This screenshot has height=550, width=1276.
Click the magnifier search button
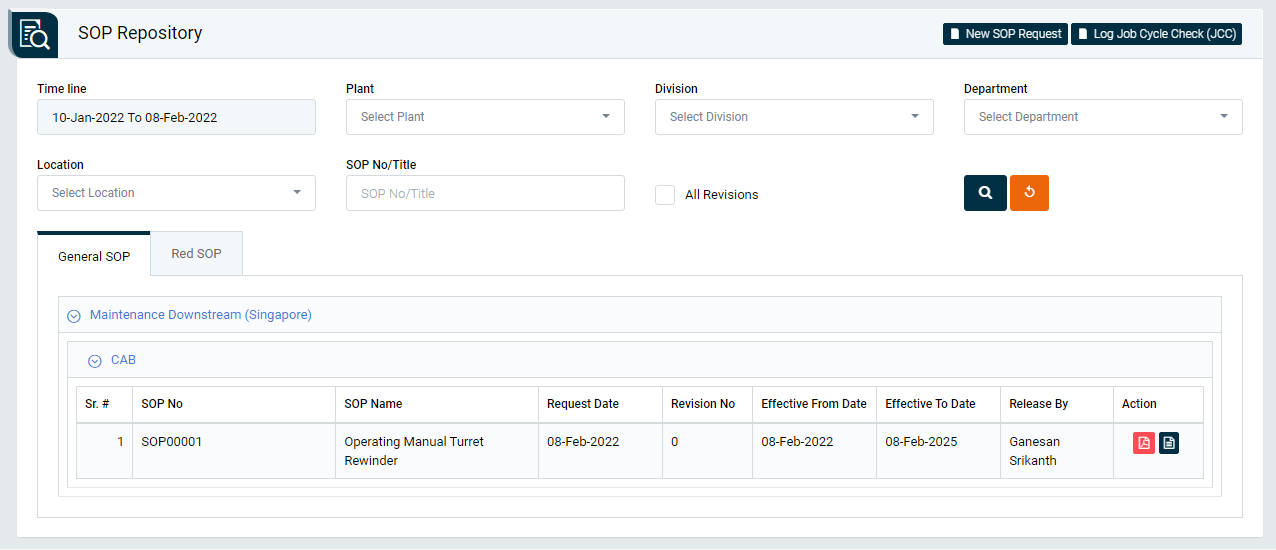tap(985, 193)
